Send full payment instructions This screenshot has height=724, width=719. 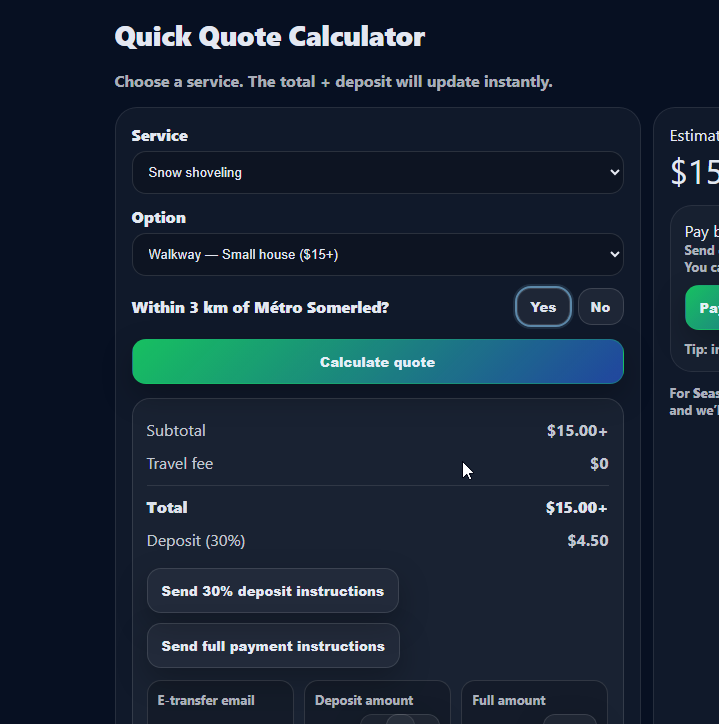tap(273, 646)
